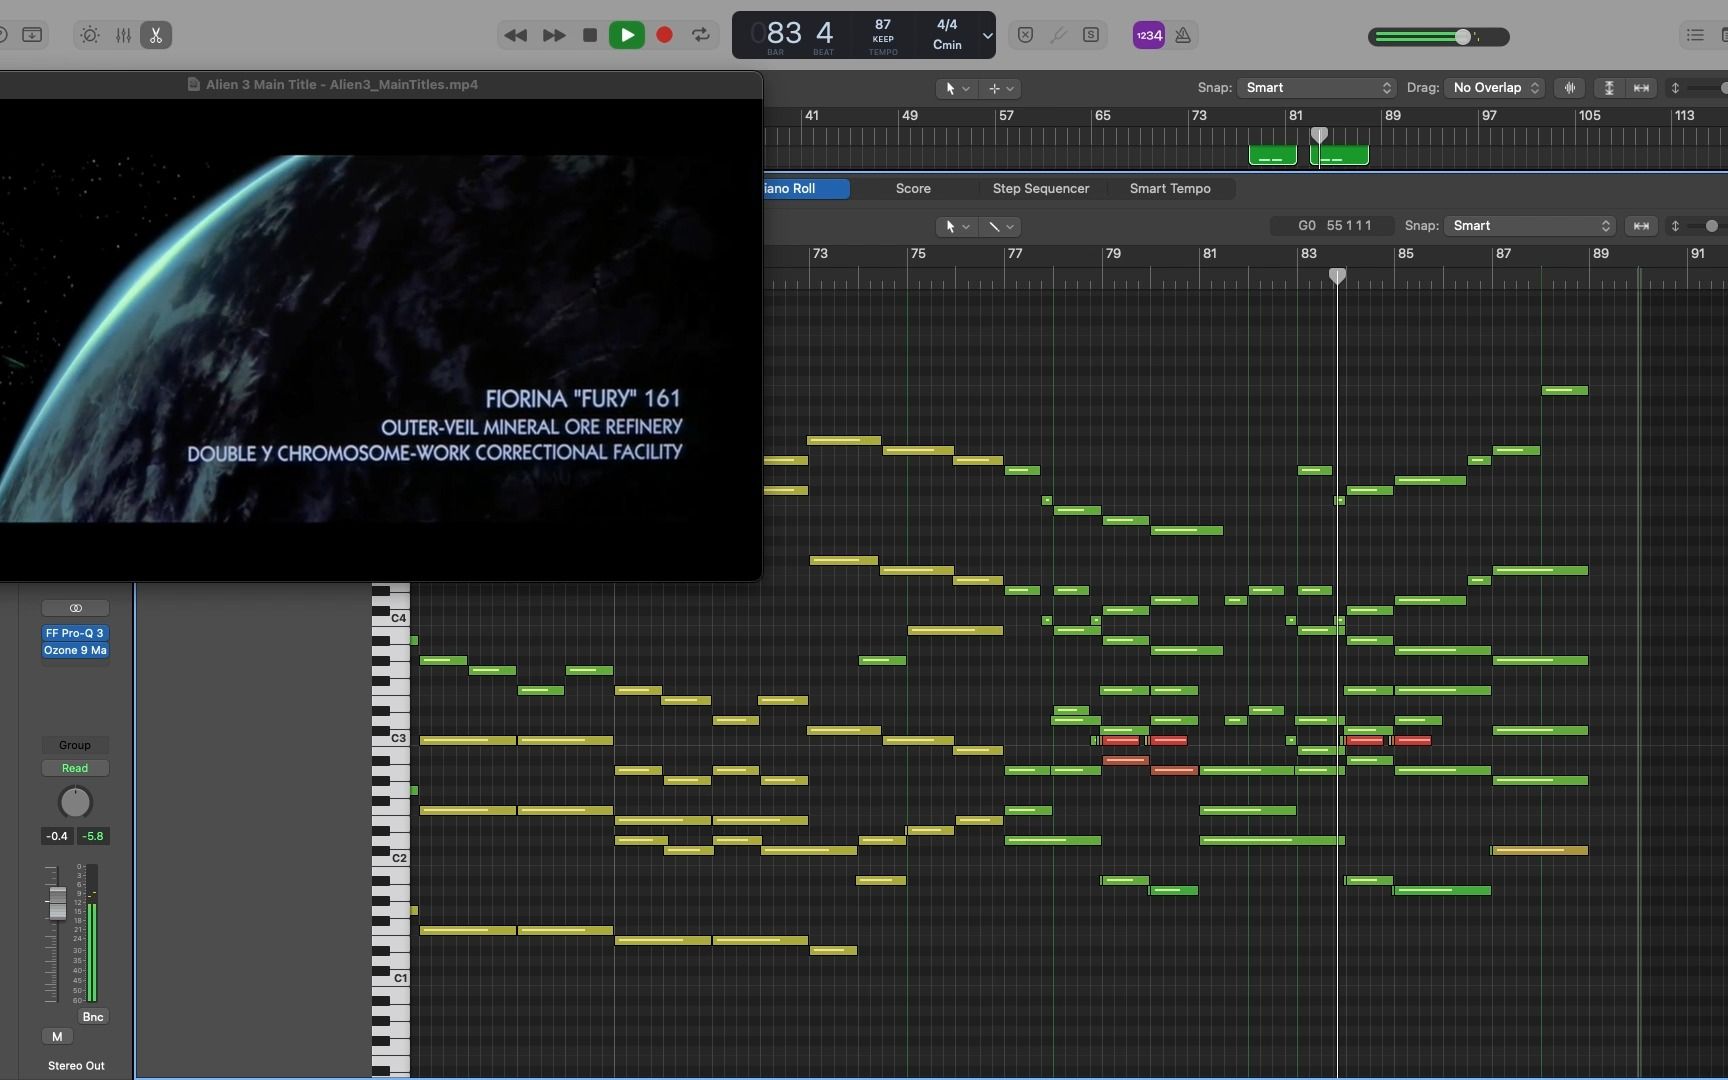Click the Bnc bounce button
1728x1080 pixels.
(93, 1017)
